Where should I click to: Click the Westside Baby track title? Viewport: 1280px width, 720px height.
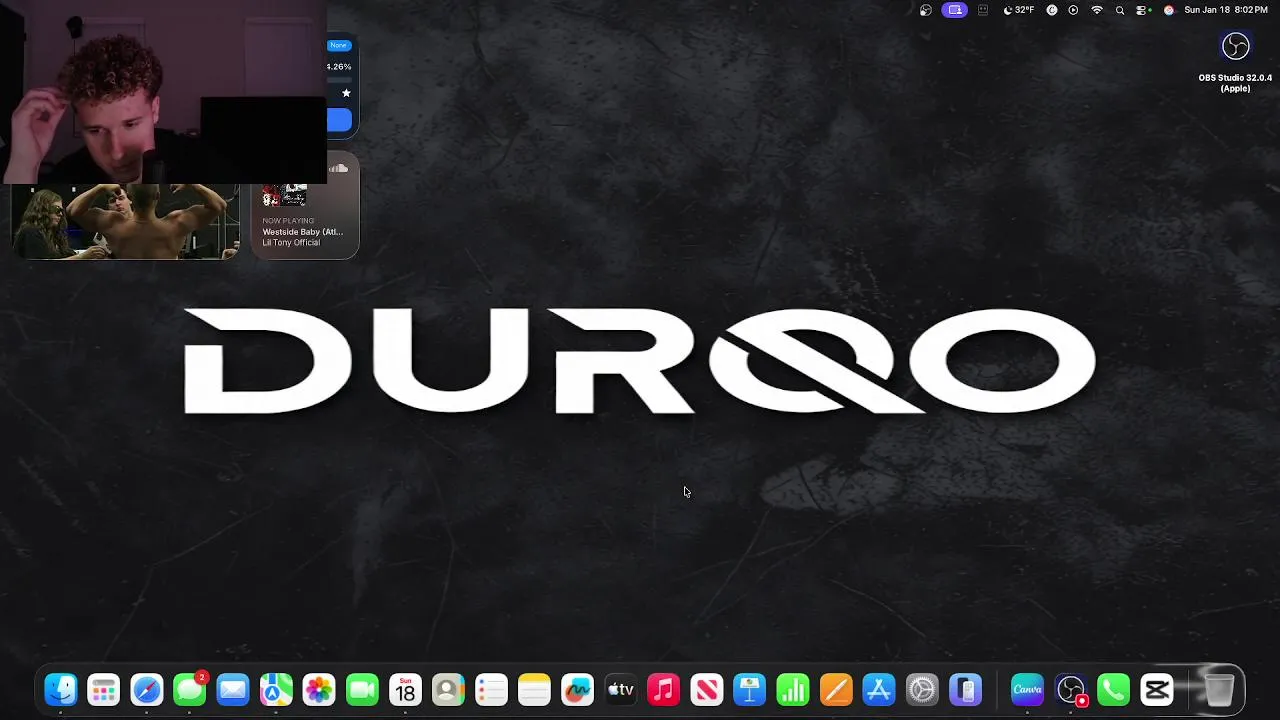pos(303,232)
